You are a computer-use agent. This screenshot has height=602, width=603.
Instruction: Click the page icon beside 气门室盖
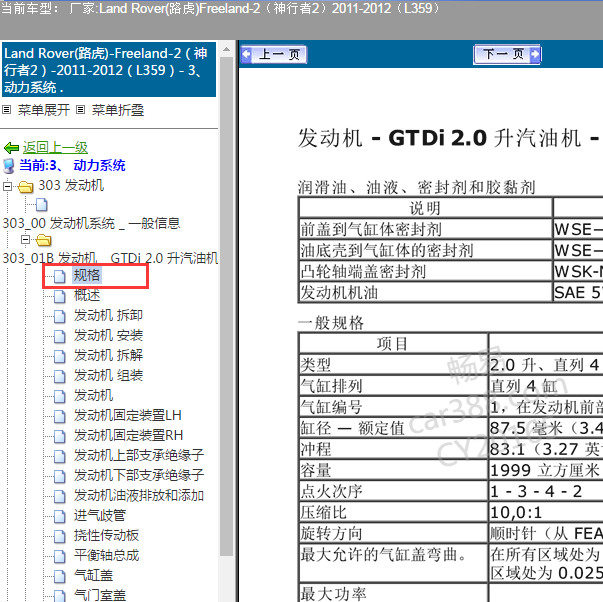coord(60,595)
